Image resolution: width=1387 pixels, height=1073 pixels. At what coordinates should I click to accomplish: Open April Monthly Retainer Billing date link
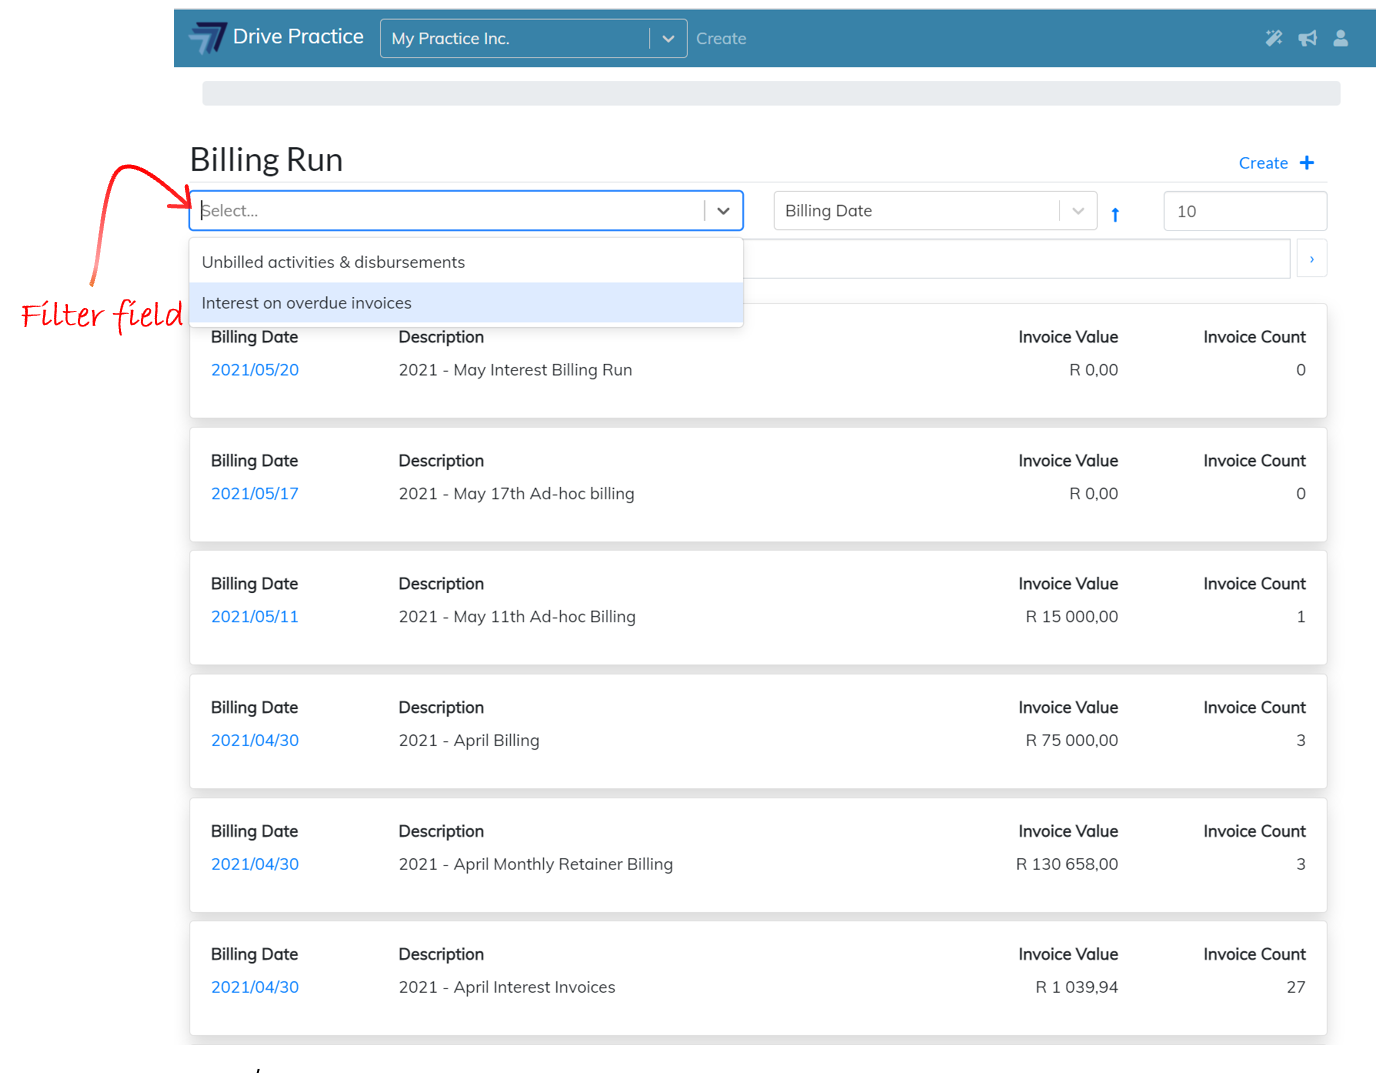255,864
